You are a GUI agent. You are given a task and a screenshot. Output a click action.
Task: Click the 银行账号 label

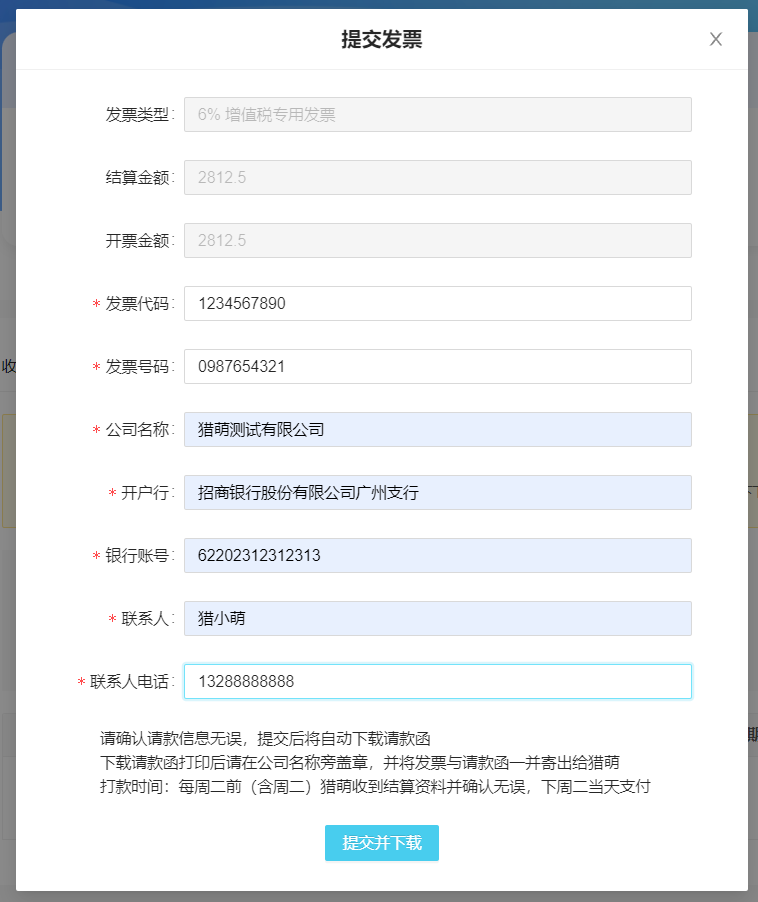[x=137, y=555]
